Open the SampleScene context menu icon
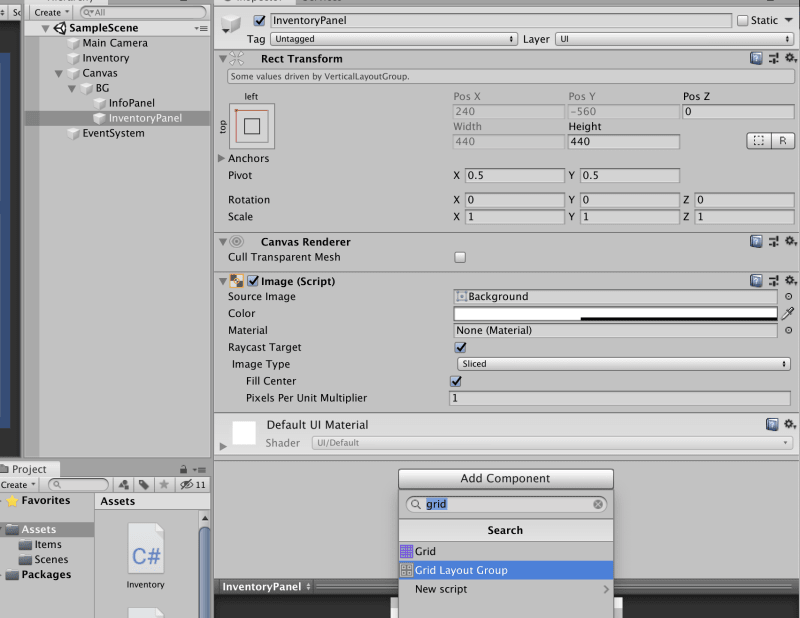 tap(201, 29)
